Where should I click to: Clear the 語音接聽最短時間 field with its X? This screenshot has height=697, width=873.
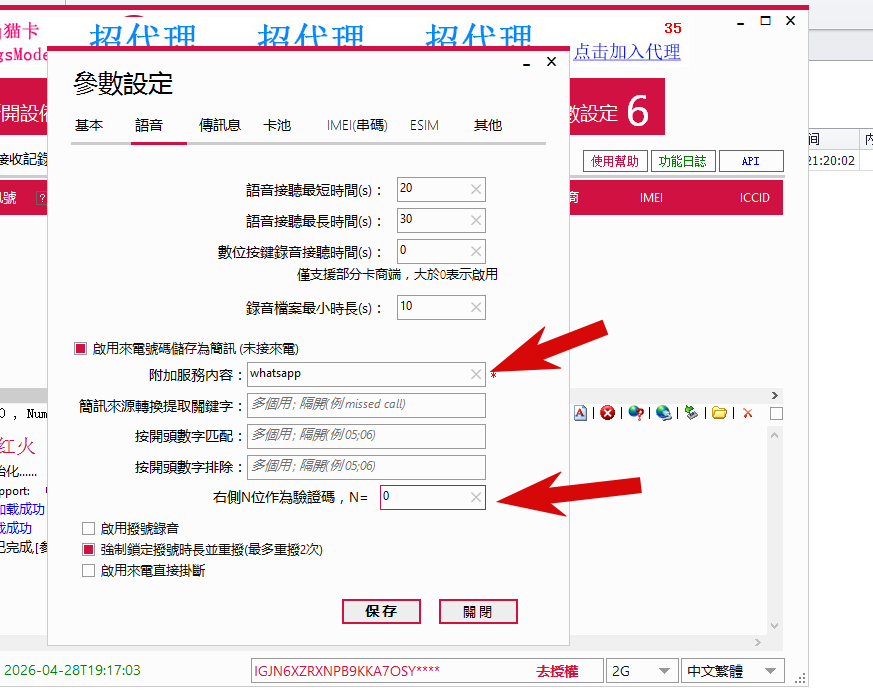[x=475, y=189]
